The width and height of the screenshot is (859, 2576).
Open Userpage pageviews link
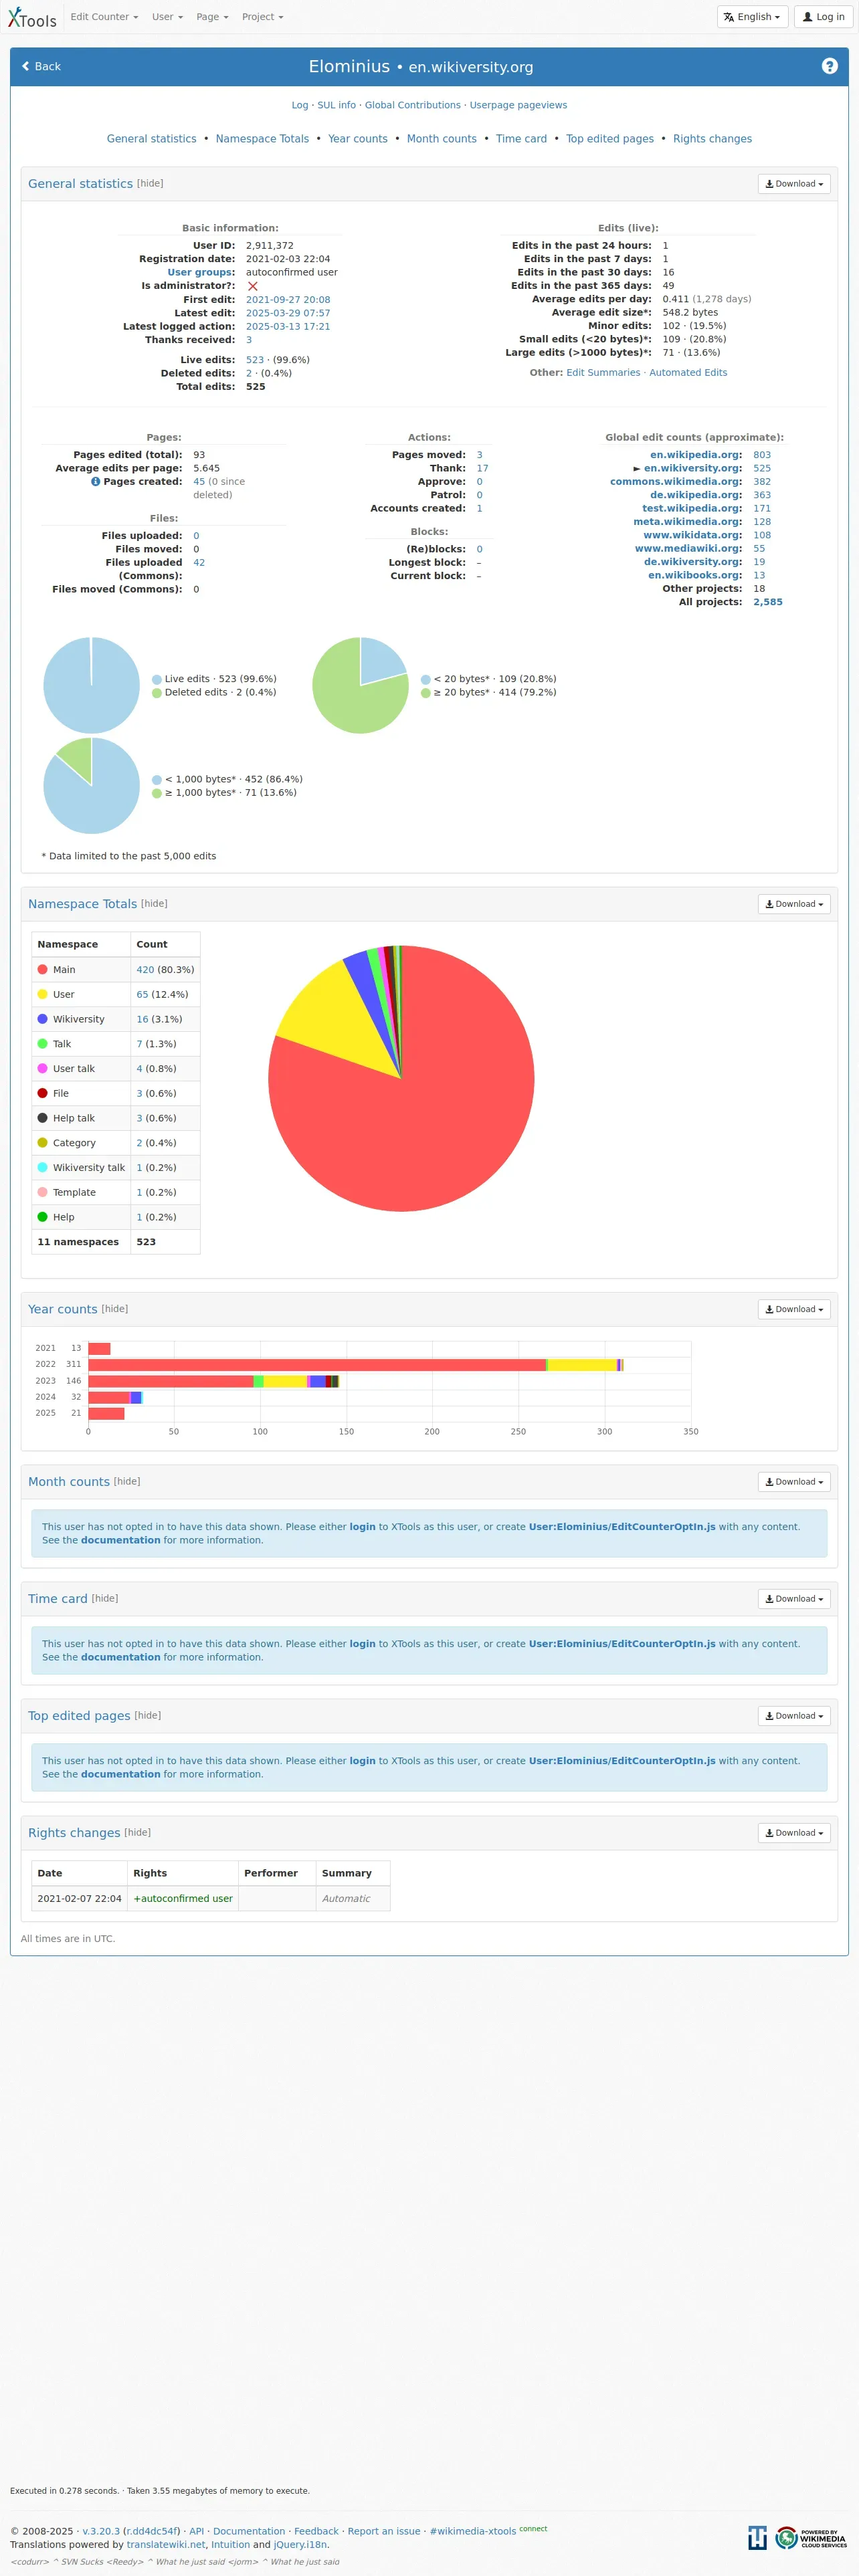click(x=518, y=105)
